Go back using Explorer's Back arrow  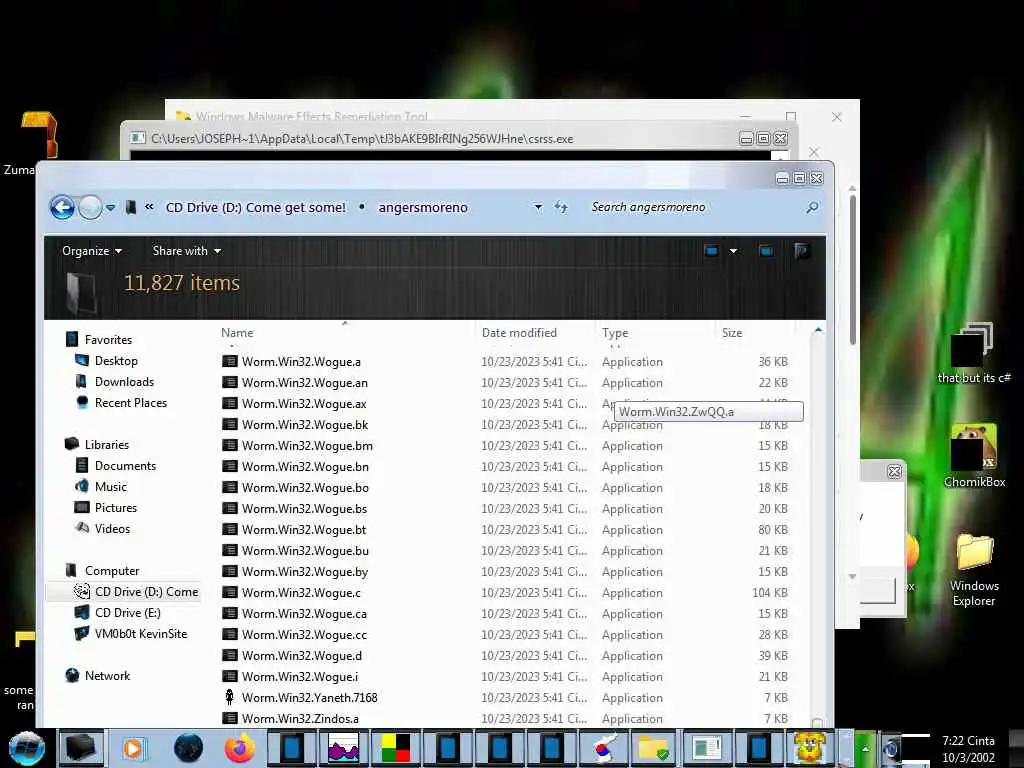pos(62,208)
